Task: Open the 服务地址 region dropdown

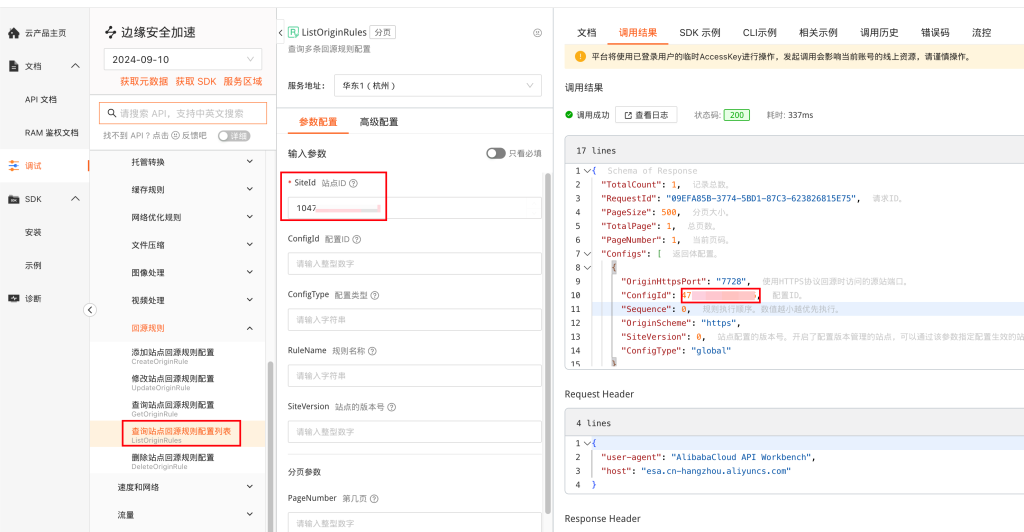Action: 436,86
